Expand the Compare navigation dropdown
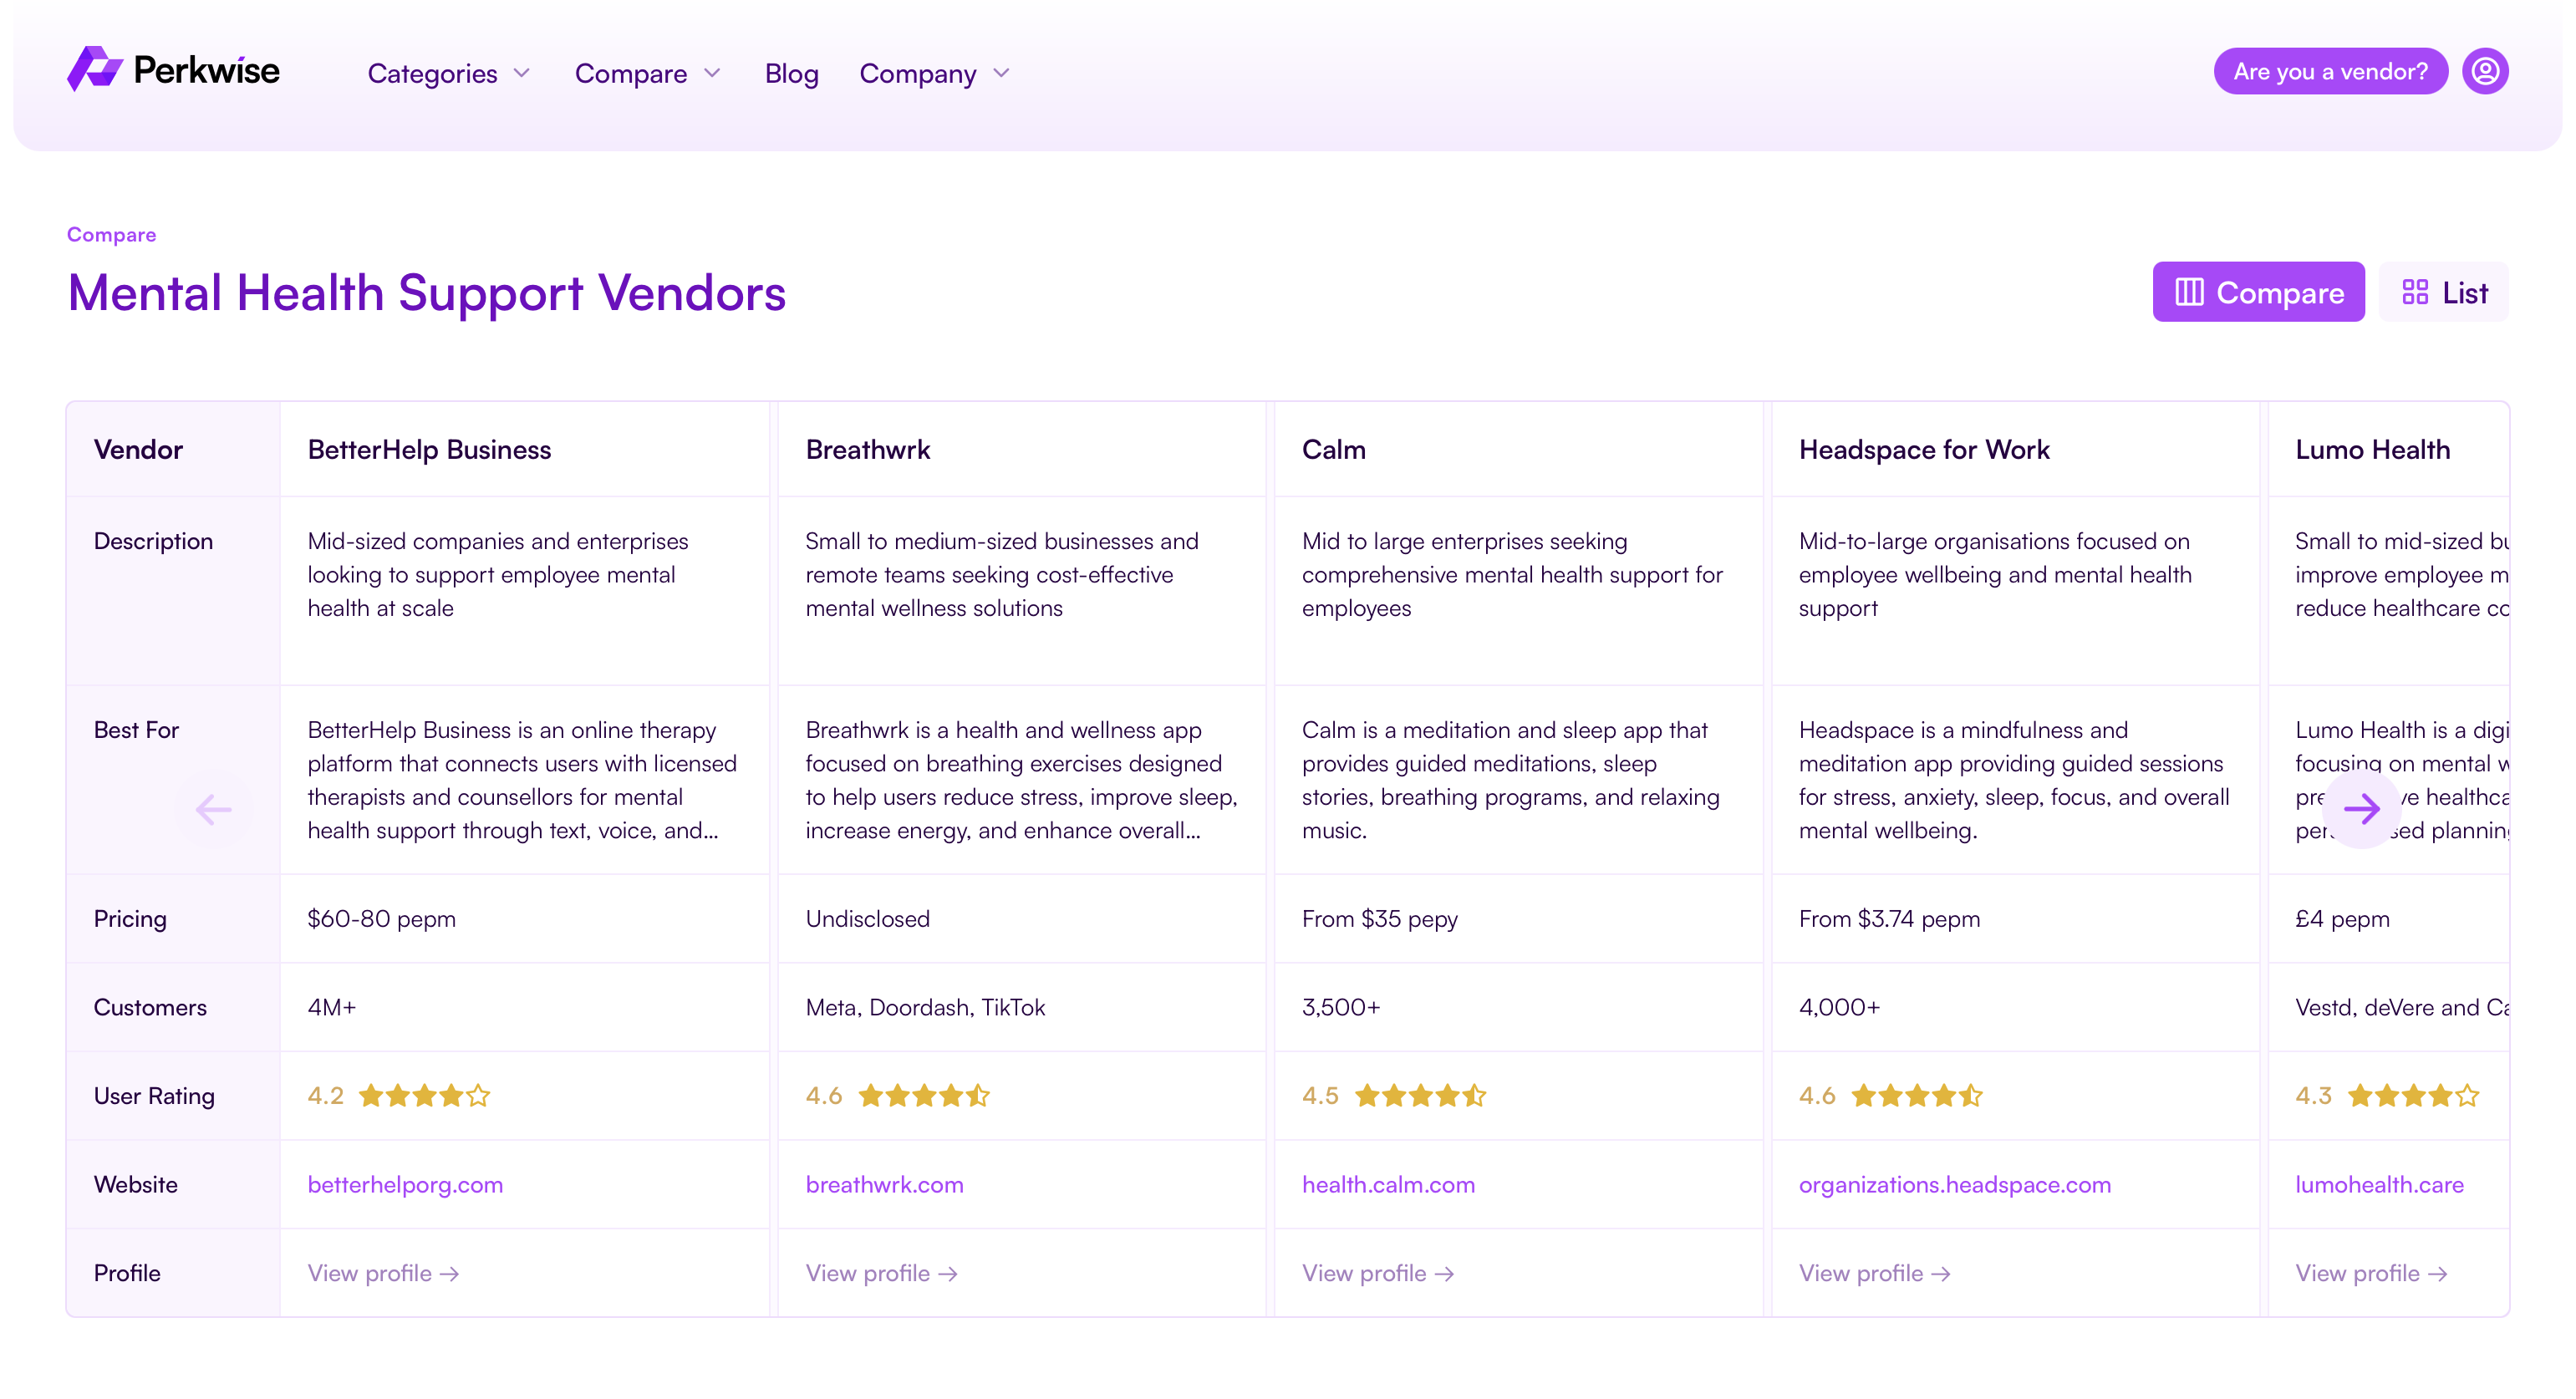2576x1399 pixels. [647, 74]
